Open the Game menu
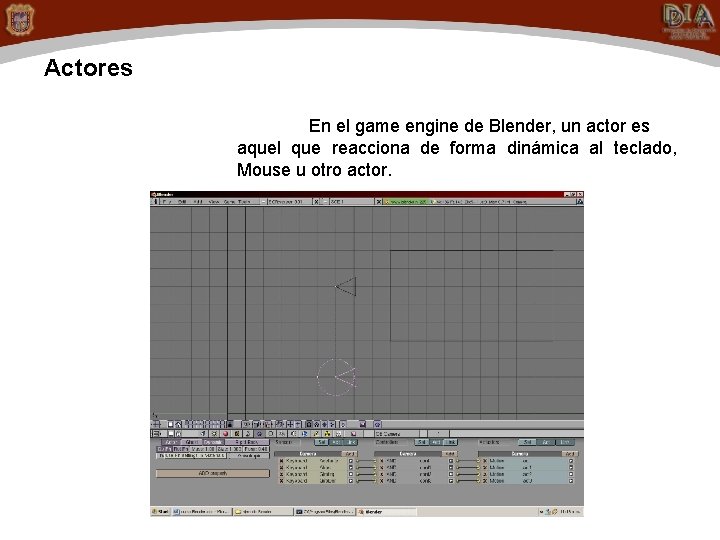Image resolution: width=720 pixels, height=540 pixels. (x=229, y=202)
